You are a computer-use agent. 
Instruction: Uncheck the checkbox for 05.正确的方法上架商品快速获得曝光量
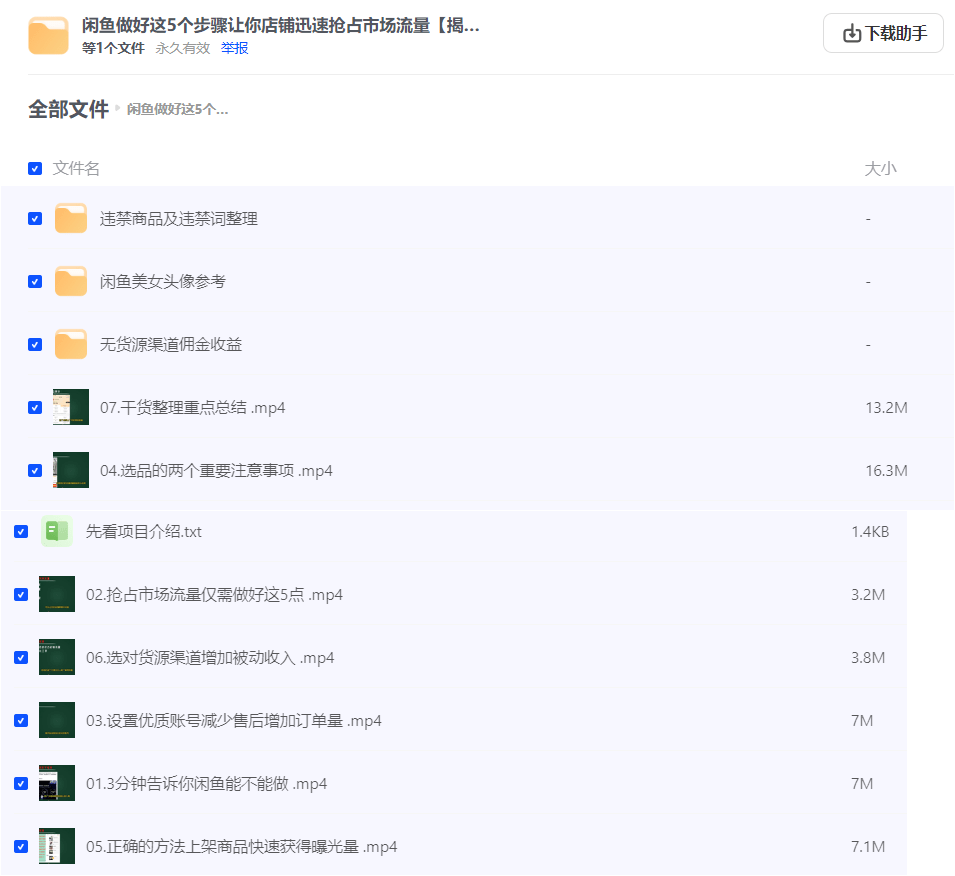pos(20,845)
